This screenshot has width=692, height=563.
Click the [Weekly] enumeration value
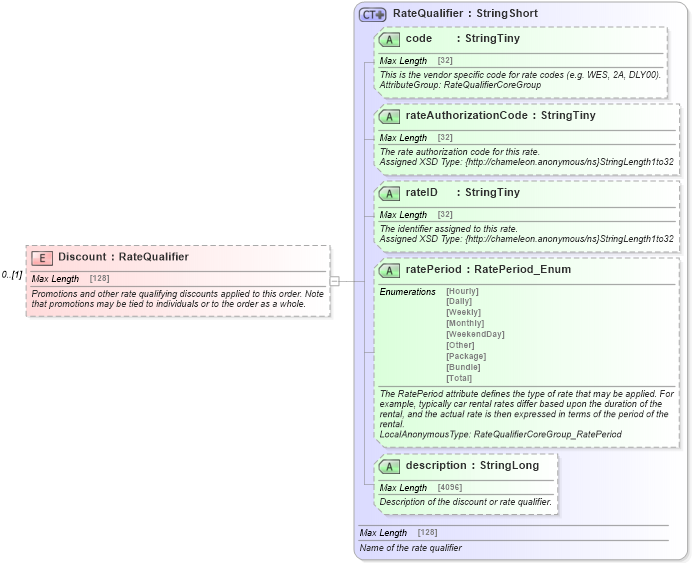[x=463, y=312]
